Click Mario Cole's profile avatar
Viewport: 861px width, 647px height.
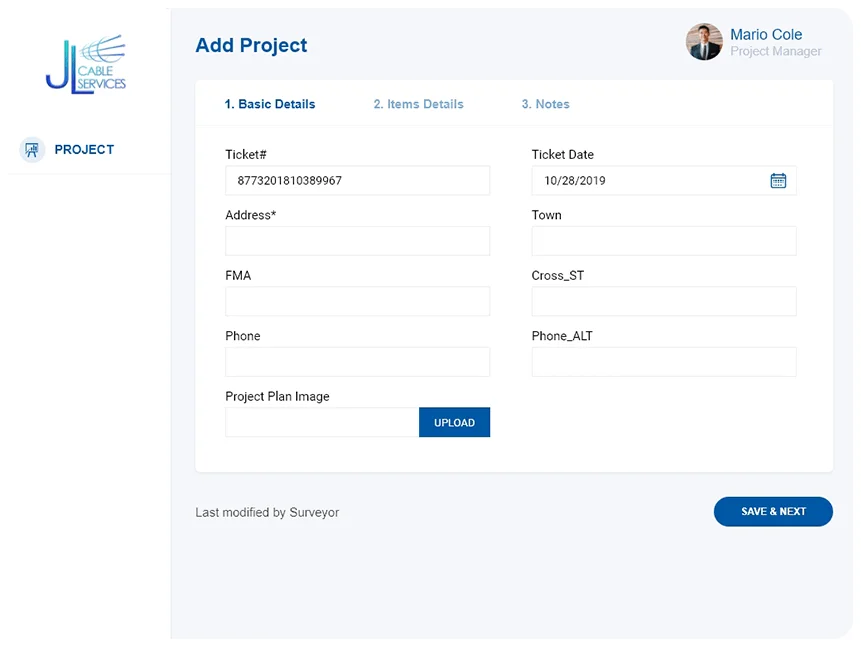[x=704, y=44]
